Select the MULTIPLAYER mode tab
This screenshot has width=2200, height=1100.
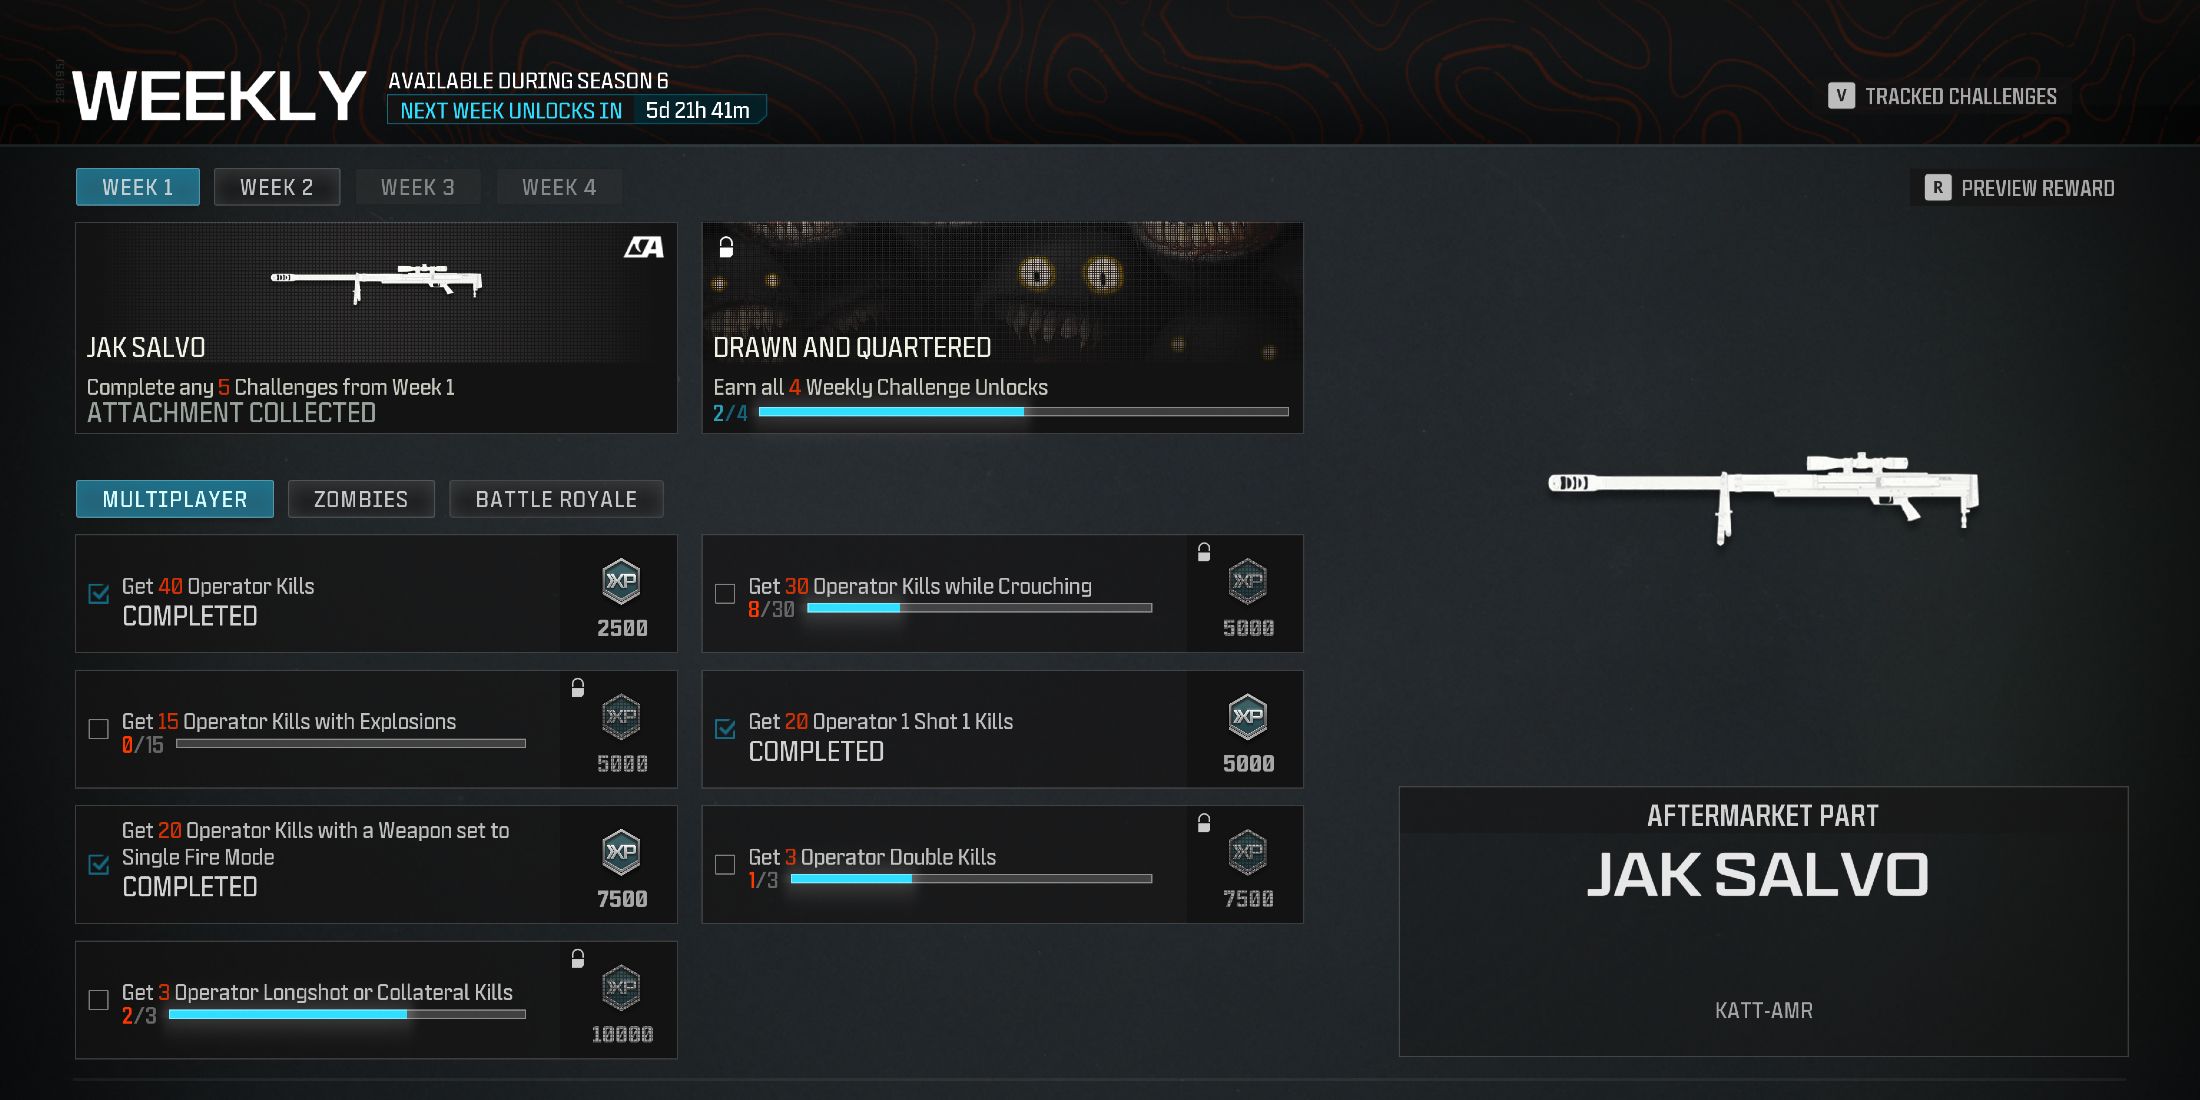[171, 499]
